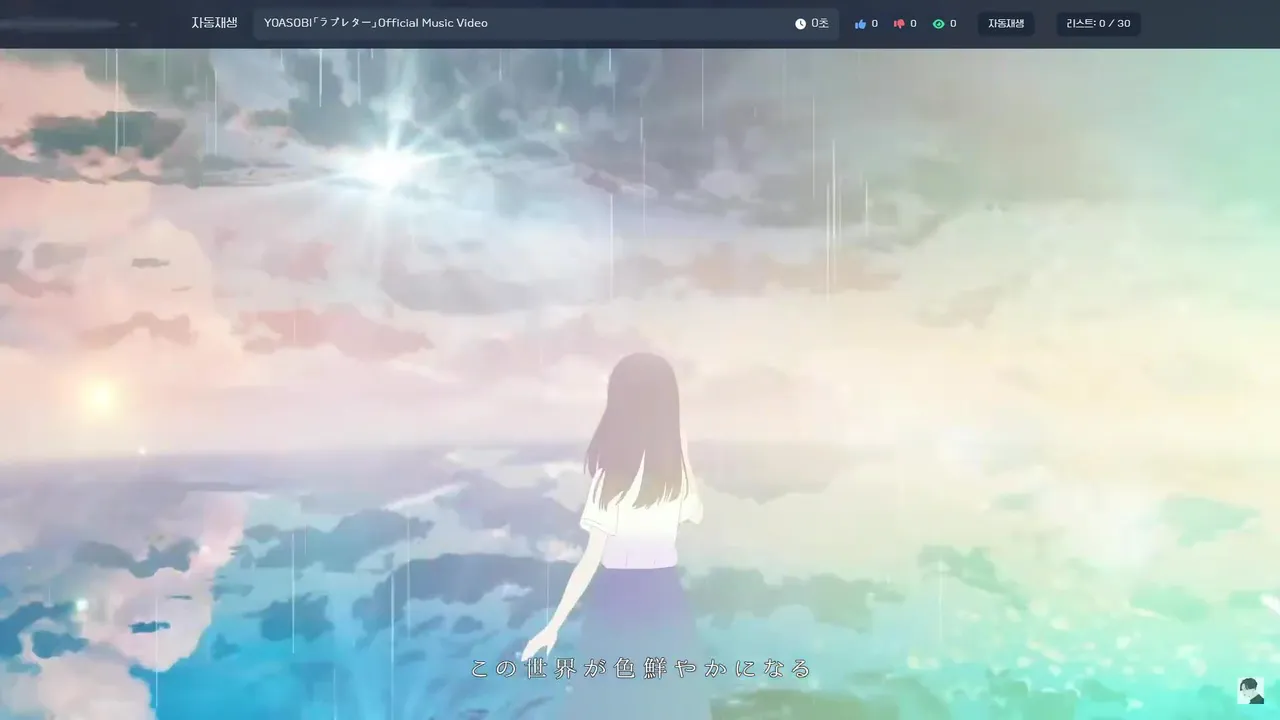
Task: Click the 자동재생 label left of the title
Action: (214, 23)
